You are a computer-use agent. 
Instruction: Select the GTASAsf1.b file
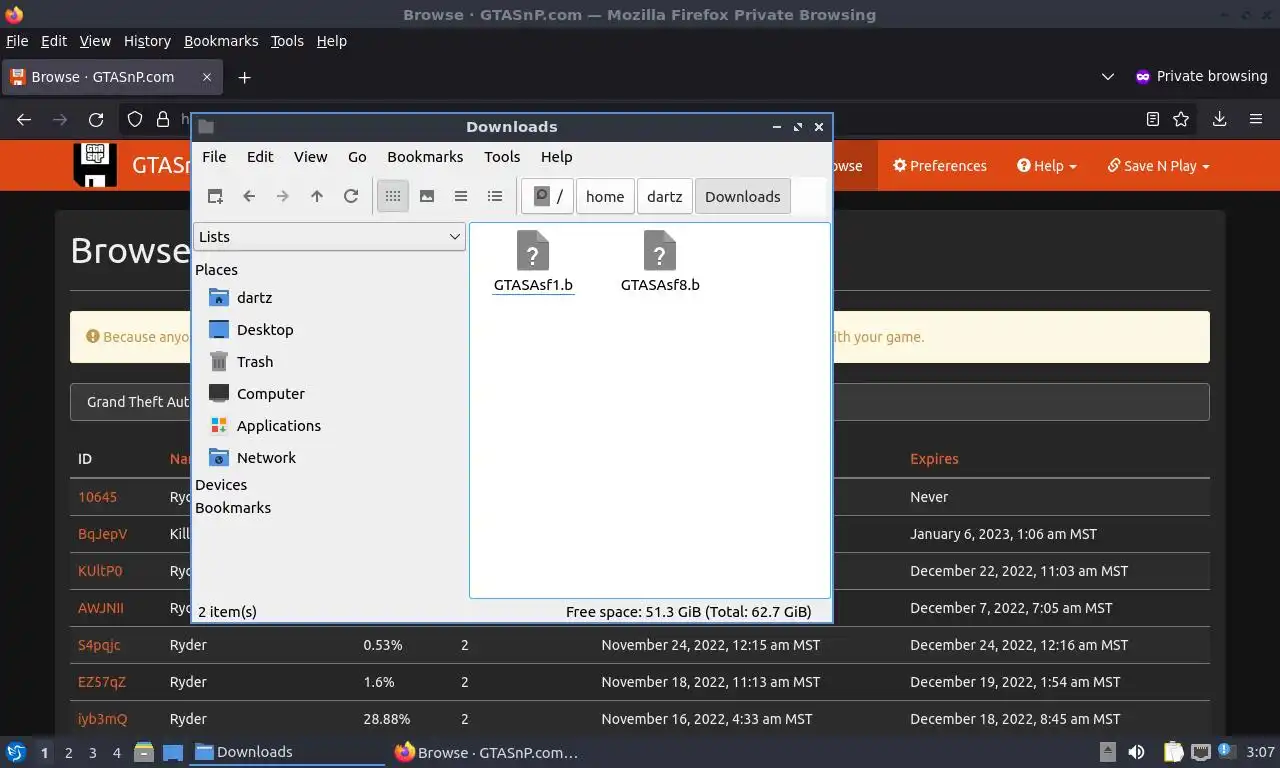(533, 261)
